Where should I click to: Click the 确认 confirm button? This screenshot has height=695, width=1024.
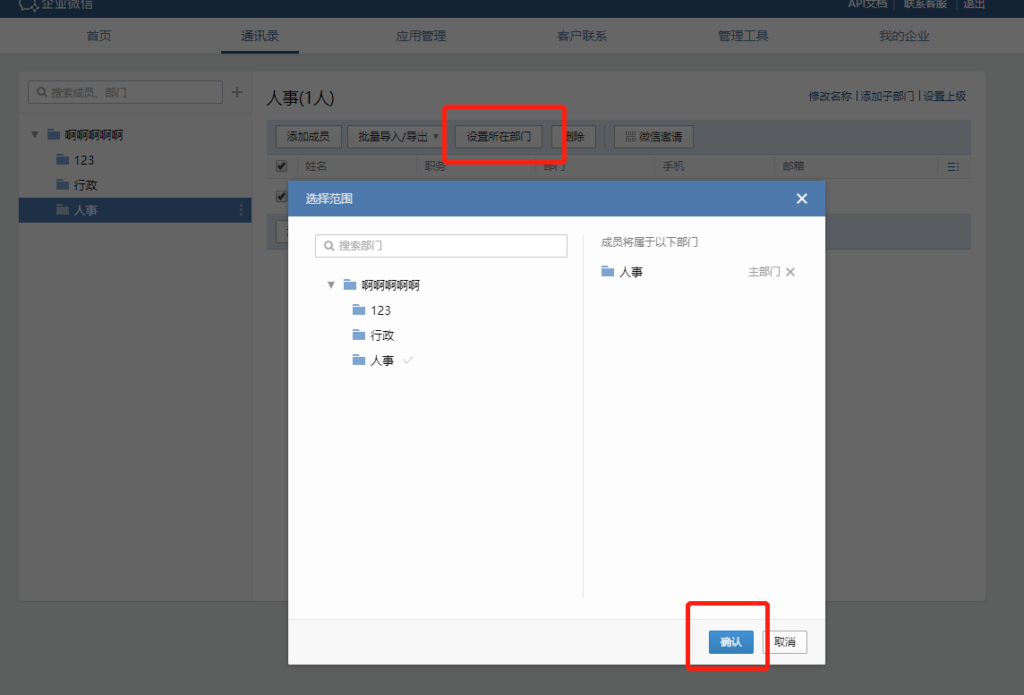tap(731, 642)
